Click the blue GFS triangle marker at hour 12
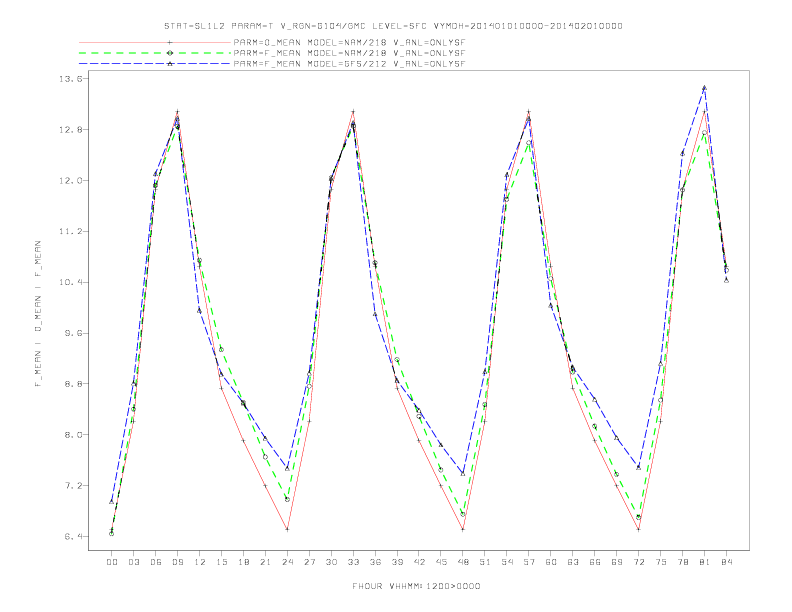 click(200, 311)
